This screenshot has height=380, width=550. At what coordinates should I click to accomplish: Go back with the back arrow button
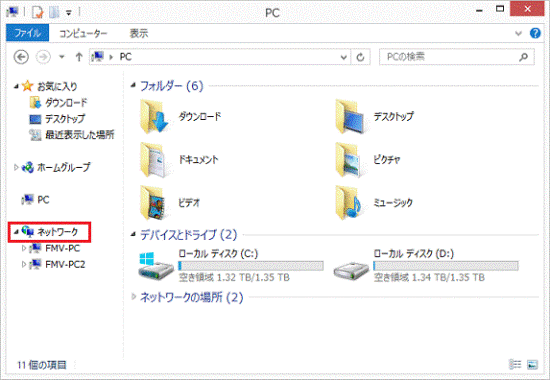pos(21,57)
